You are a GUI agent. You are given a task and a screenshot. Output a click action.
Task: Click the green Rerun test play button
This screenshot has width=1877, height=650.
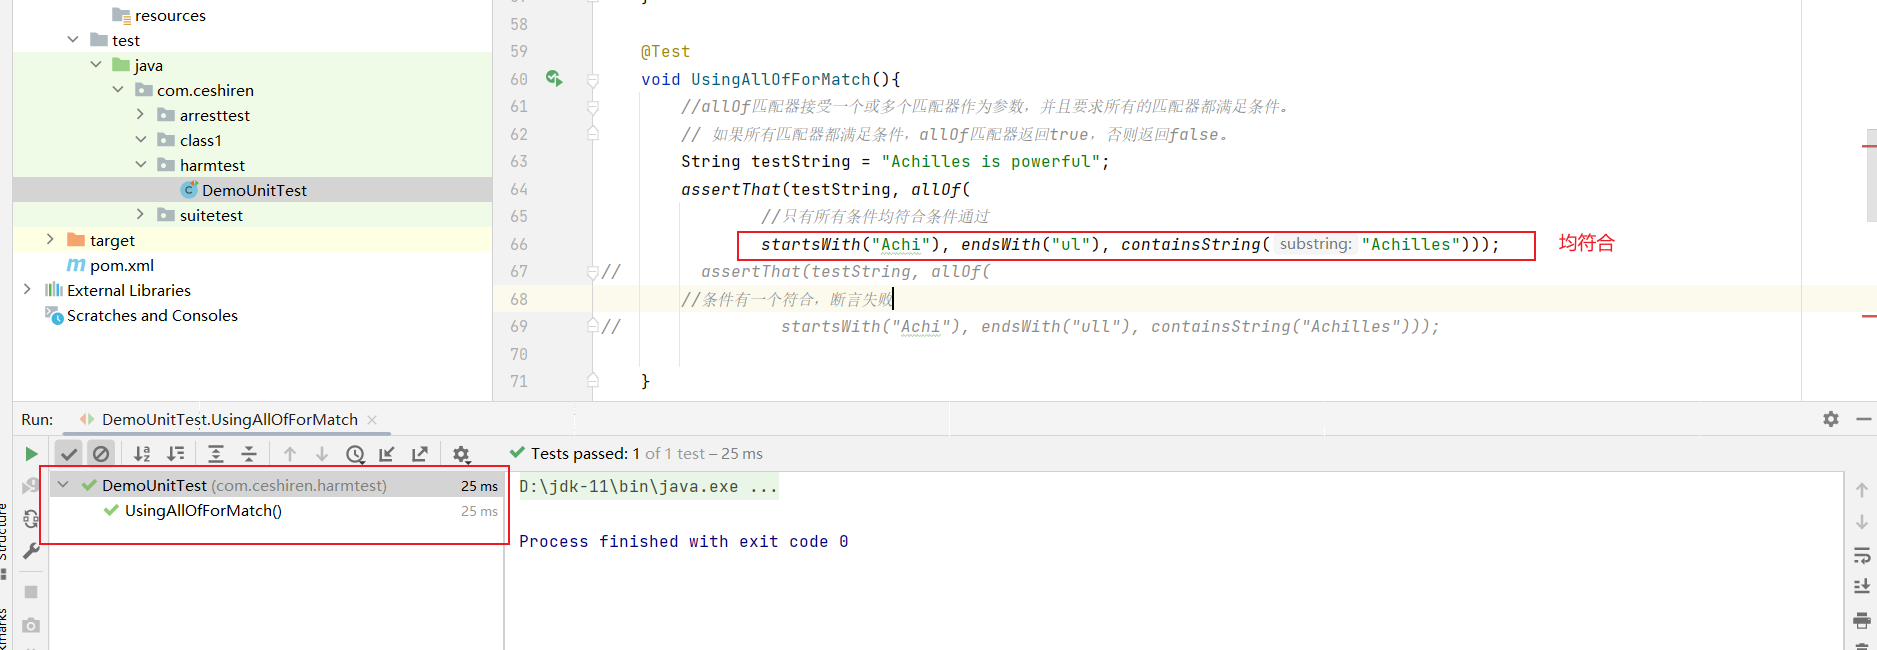pos(31,454)
